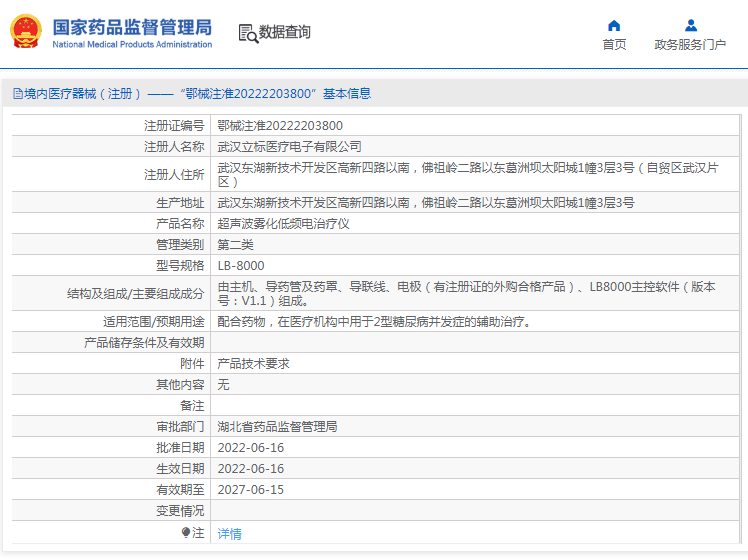Click the 附件 row label
The image size is (748, 560).
[x=192, y=364]
